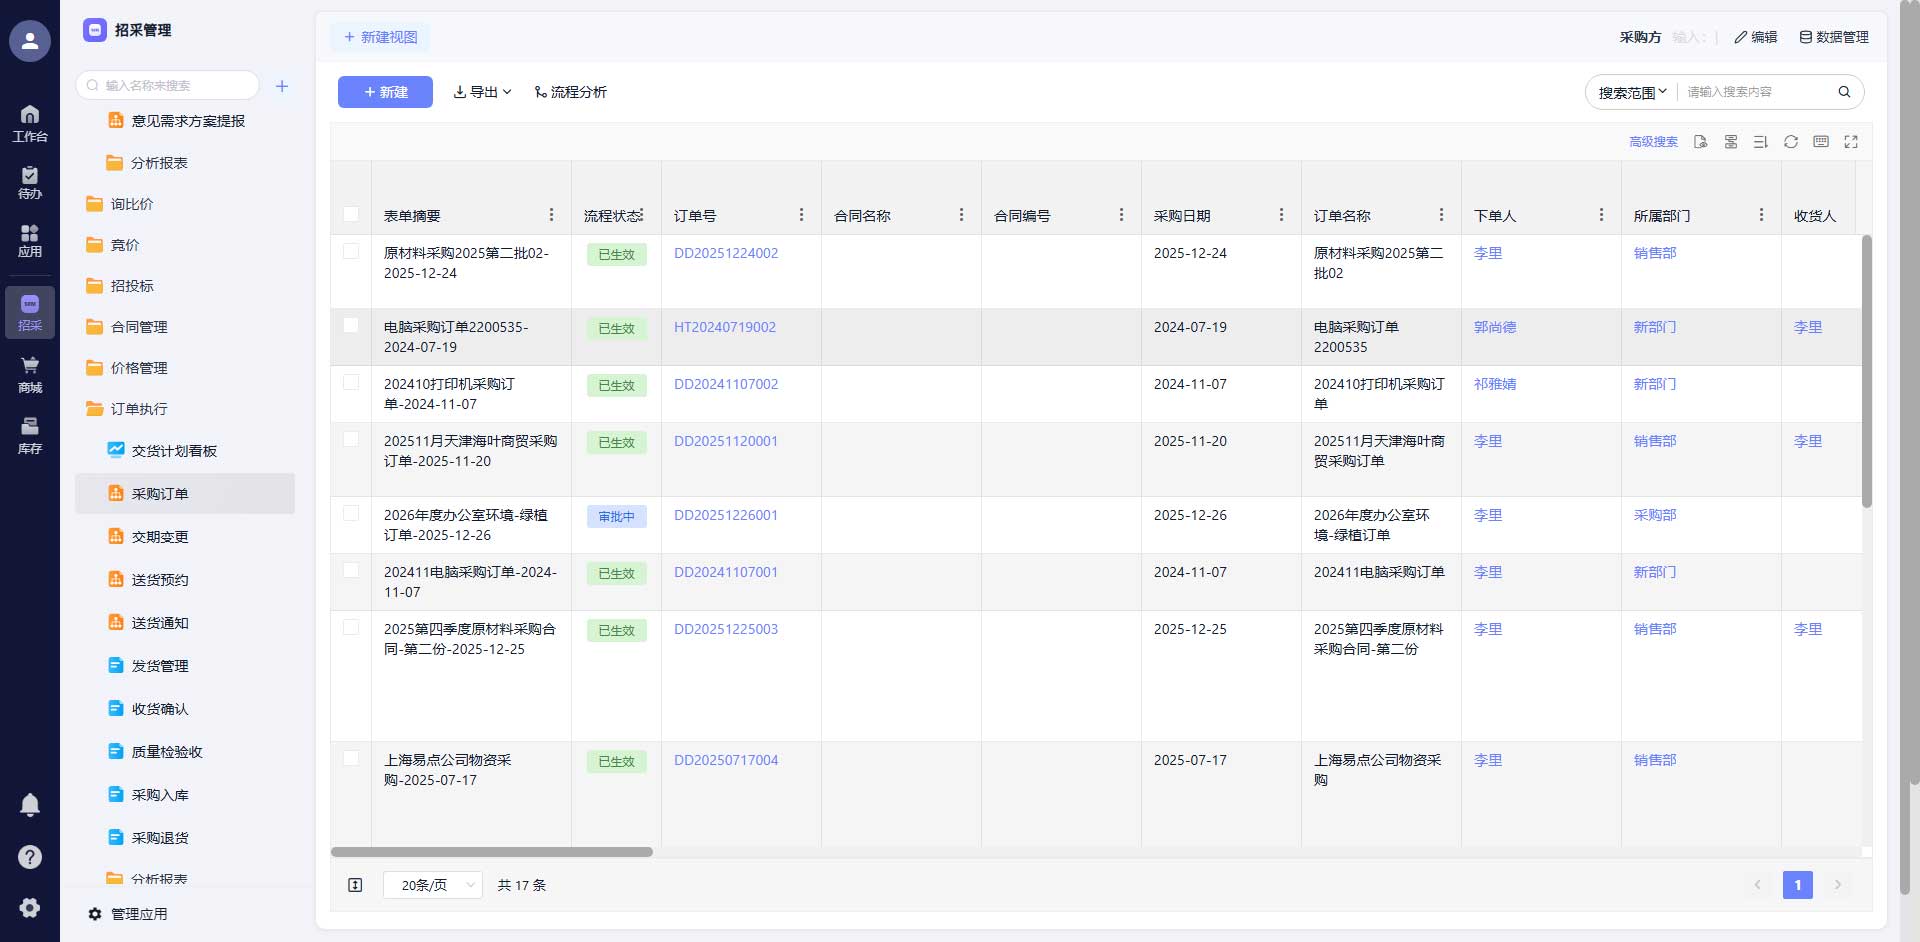
Task: Open 采购日期 column menu dots
Action: coord(1281,215)
